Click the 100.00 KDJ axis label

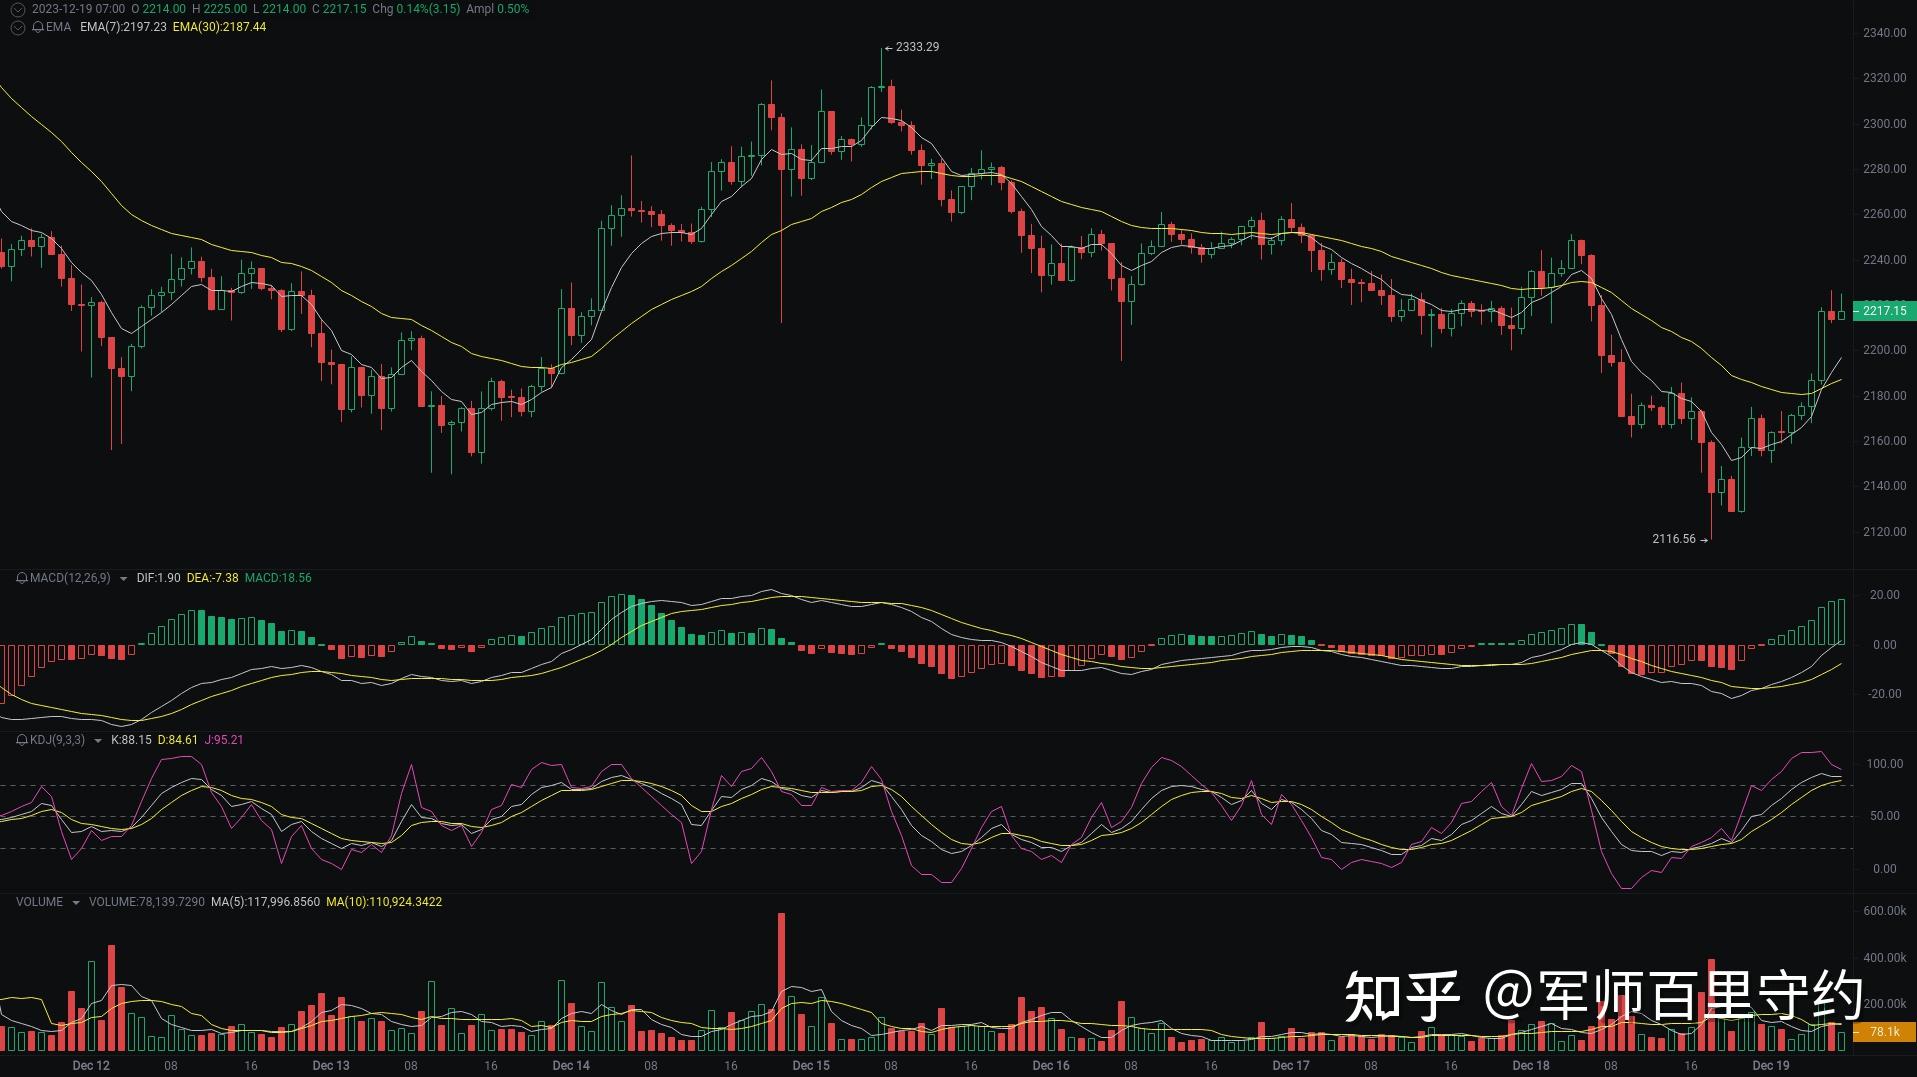(1884, 764)
